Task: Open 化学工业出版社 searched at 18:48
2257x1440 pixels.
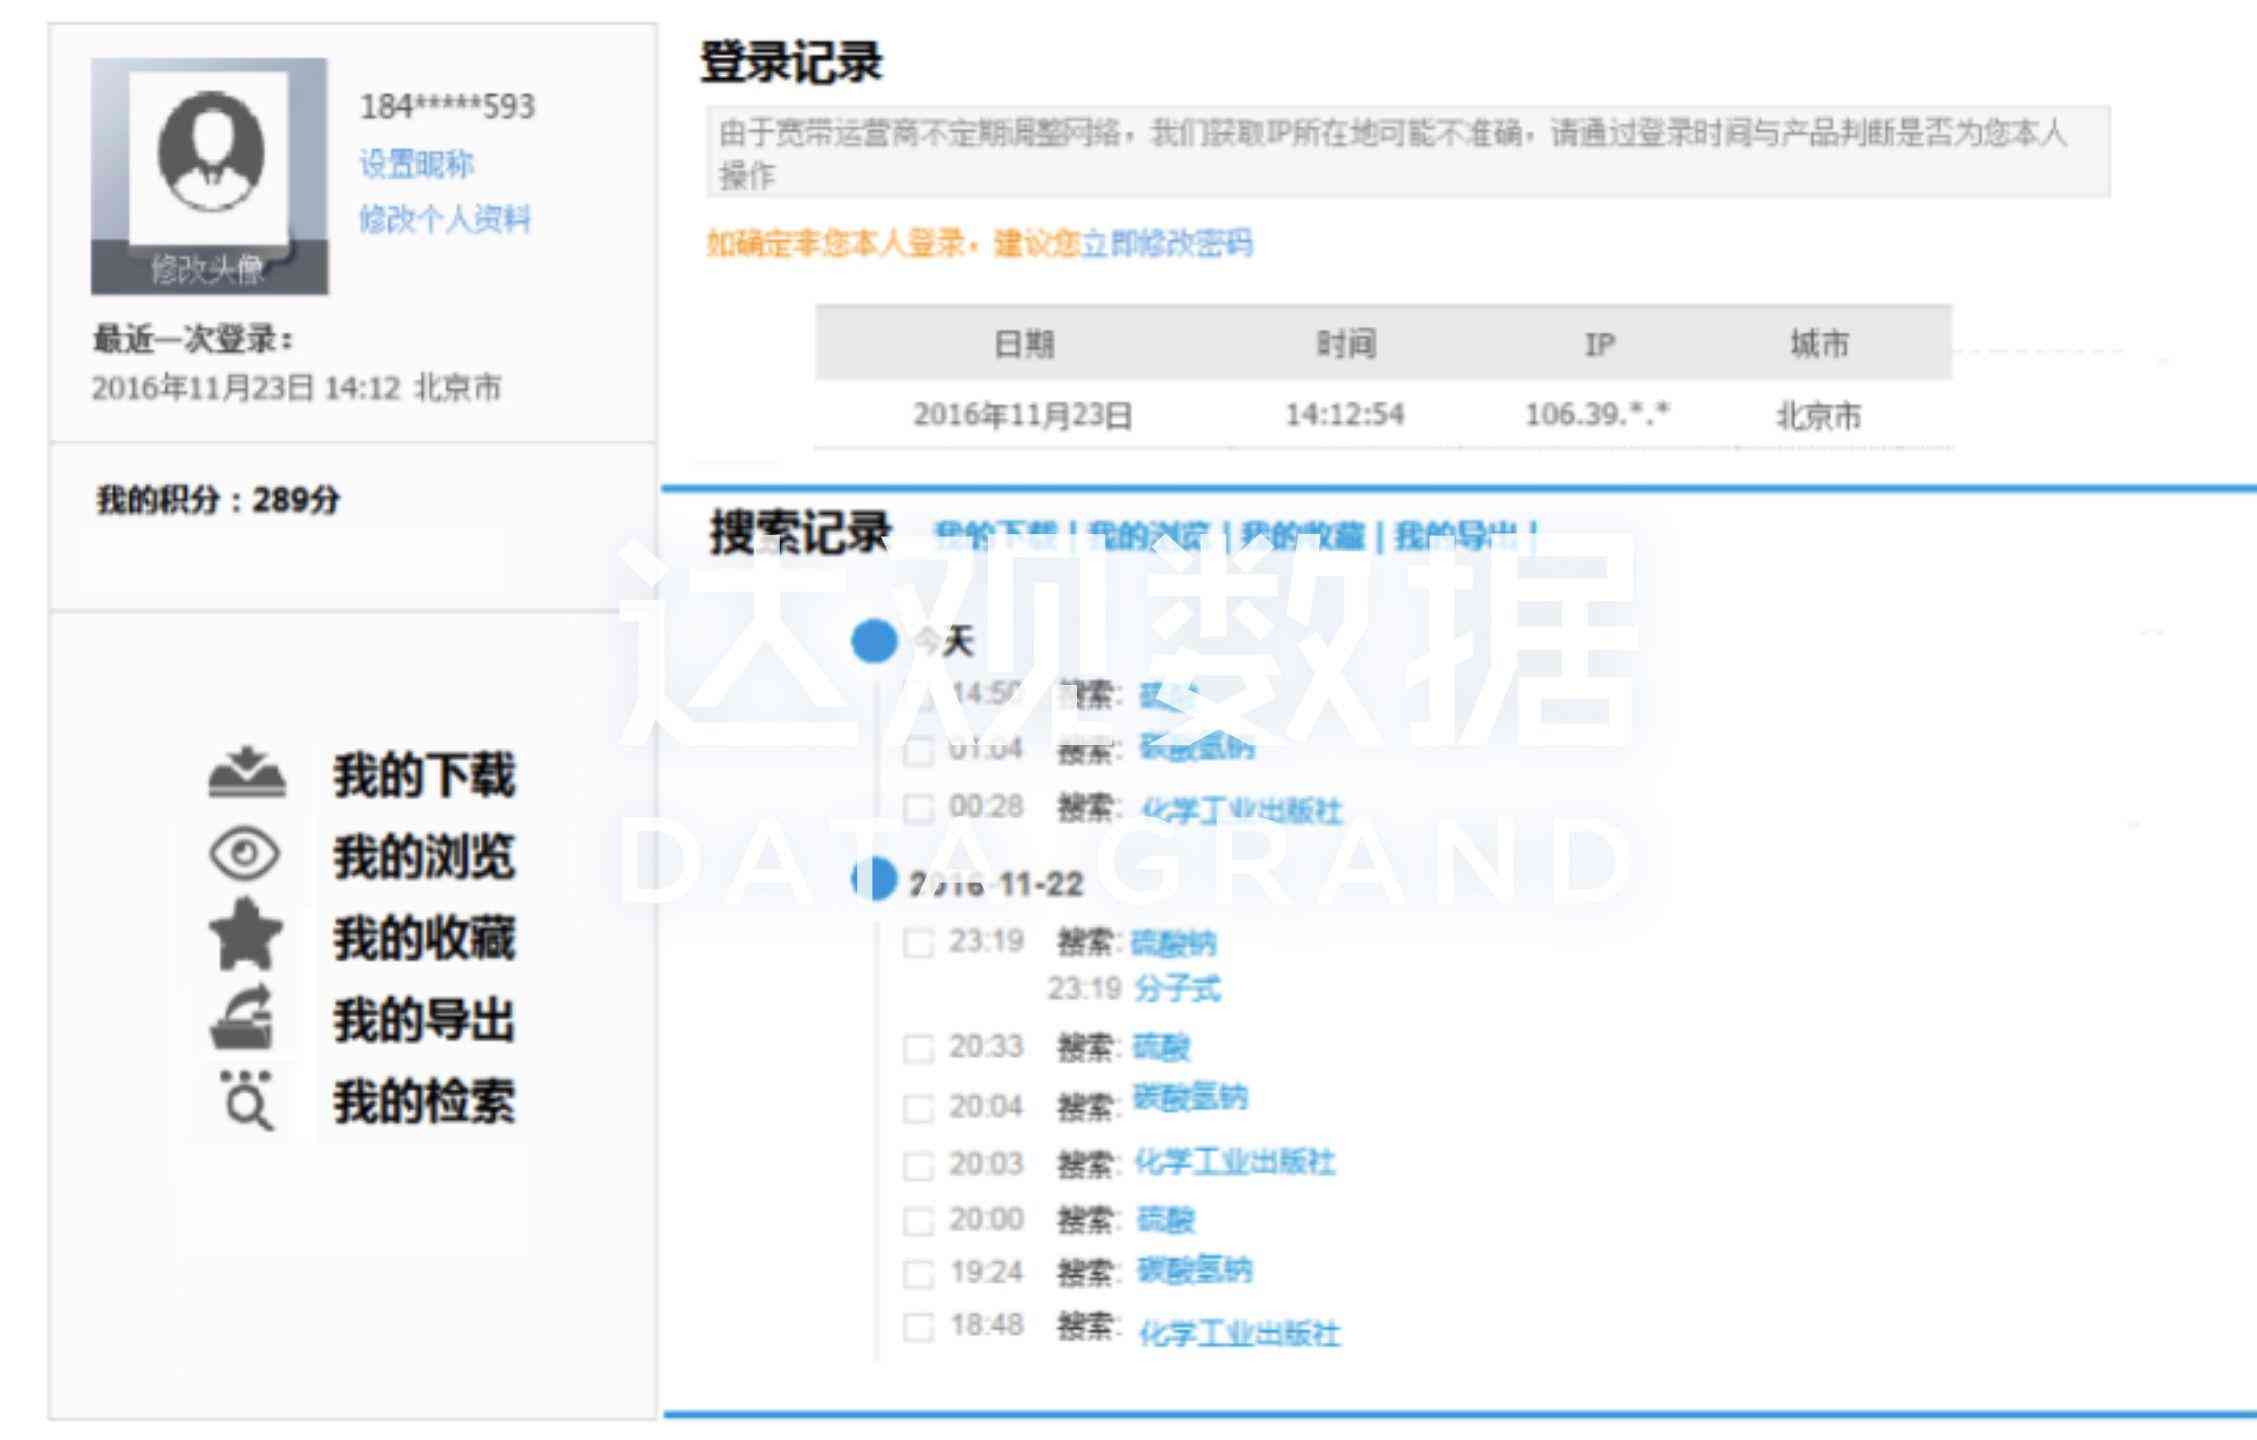Action: click(x=1240, y=1334)
